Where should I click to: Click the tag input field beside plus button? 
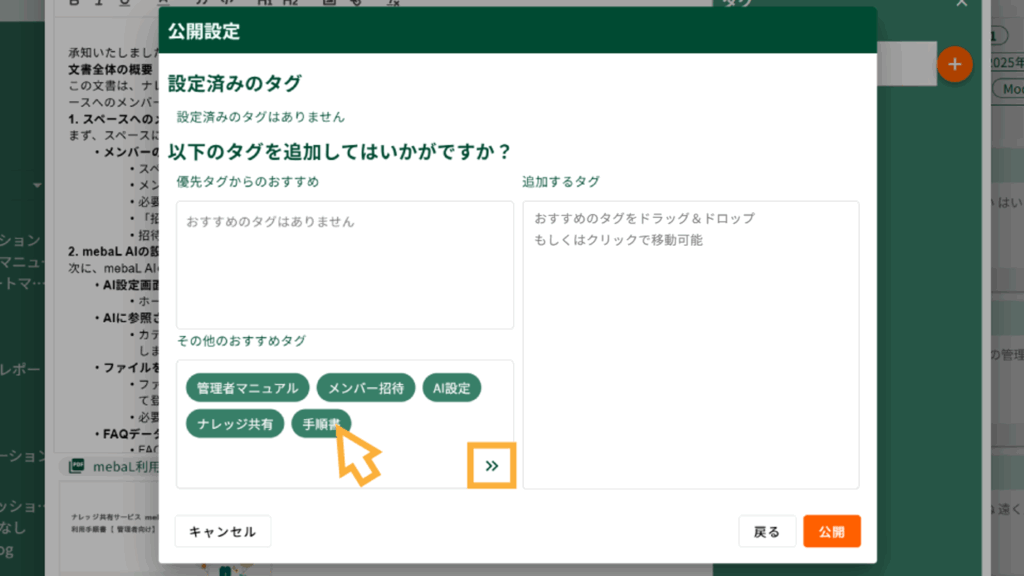coord(905,63)
